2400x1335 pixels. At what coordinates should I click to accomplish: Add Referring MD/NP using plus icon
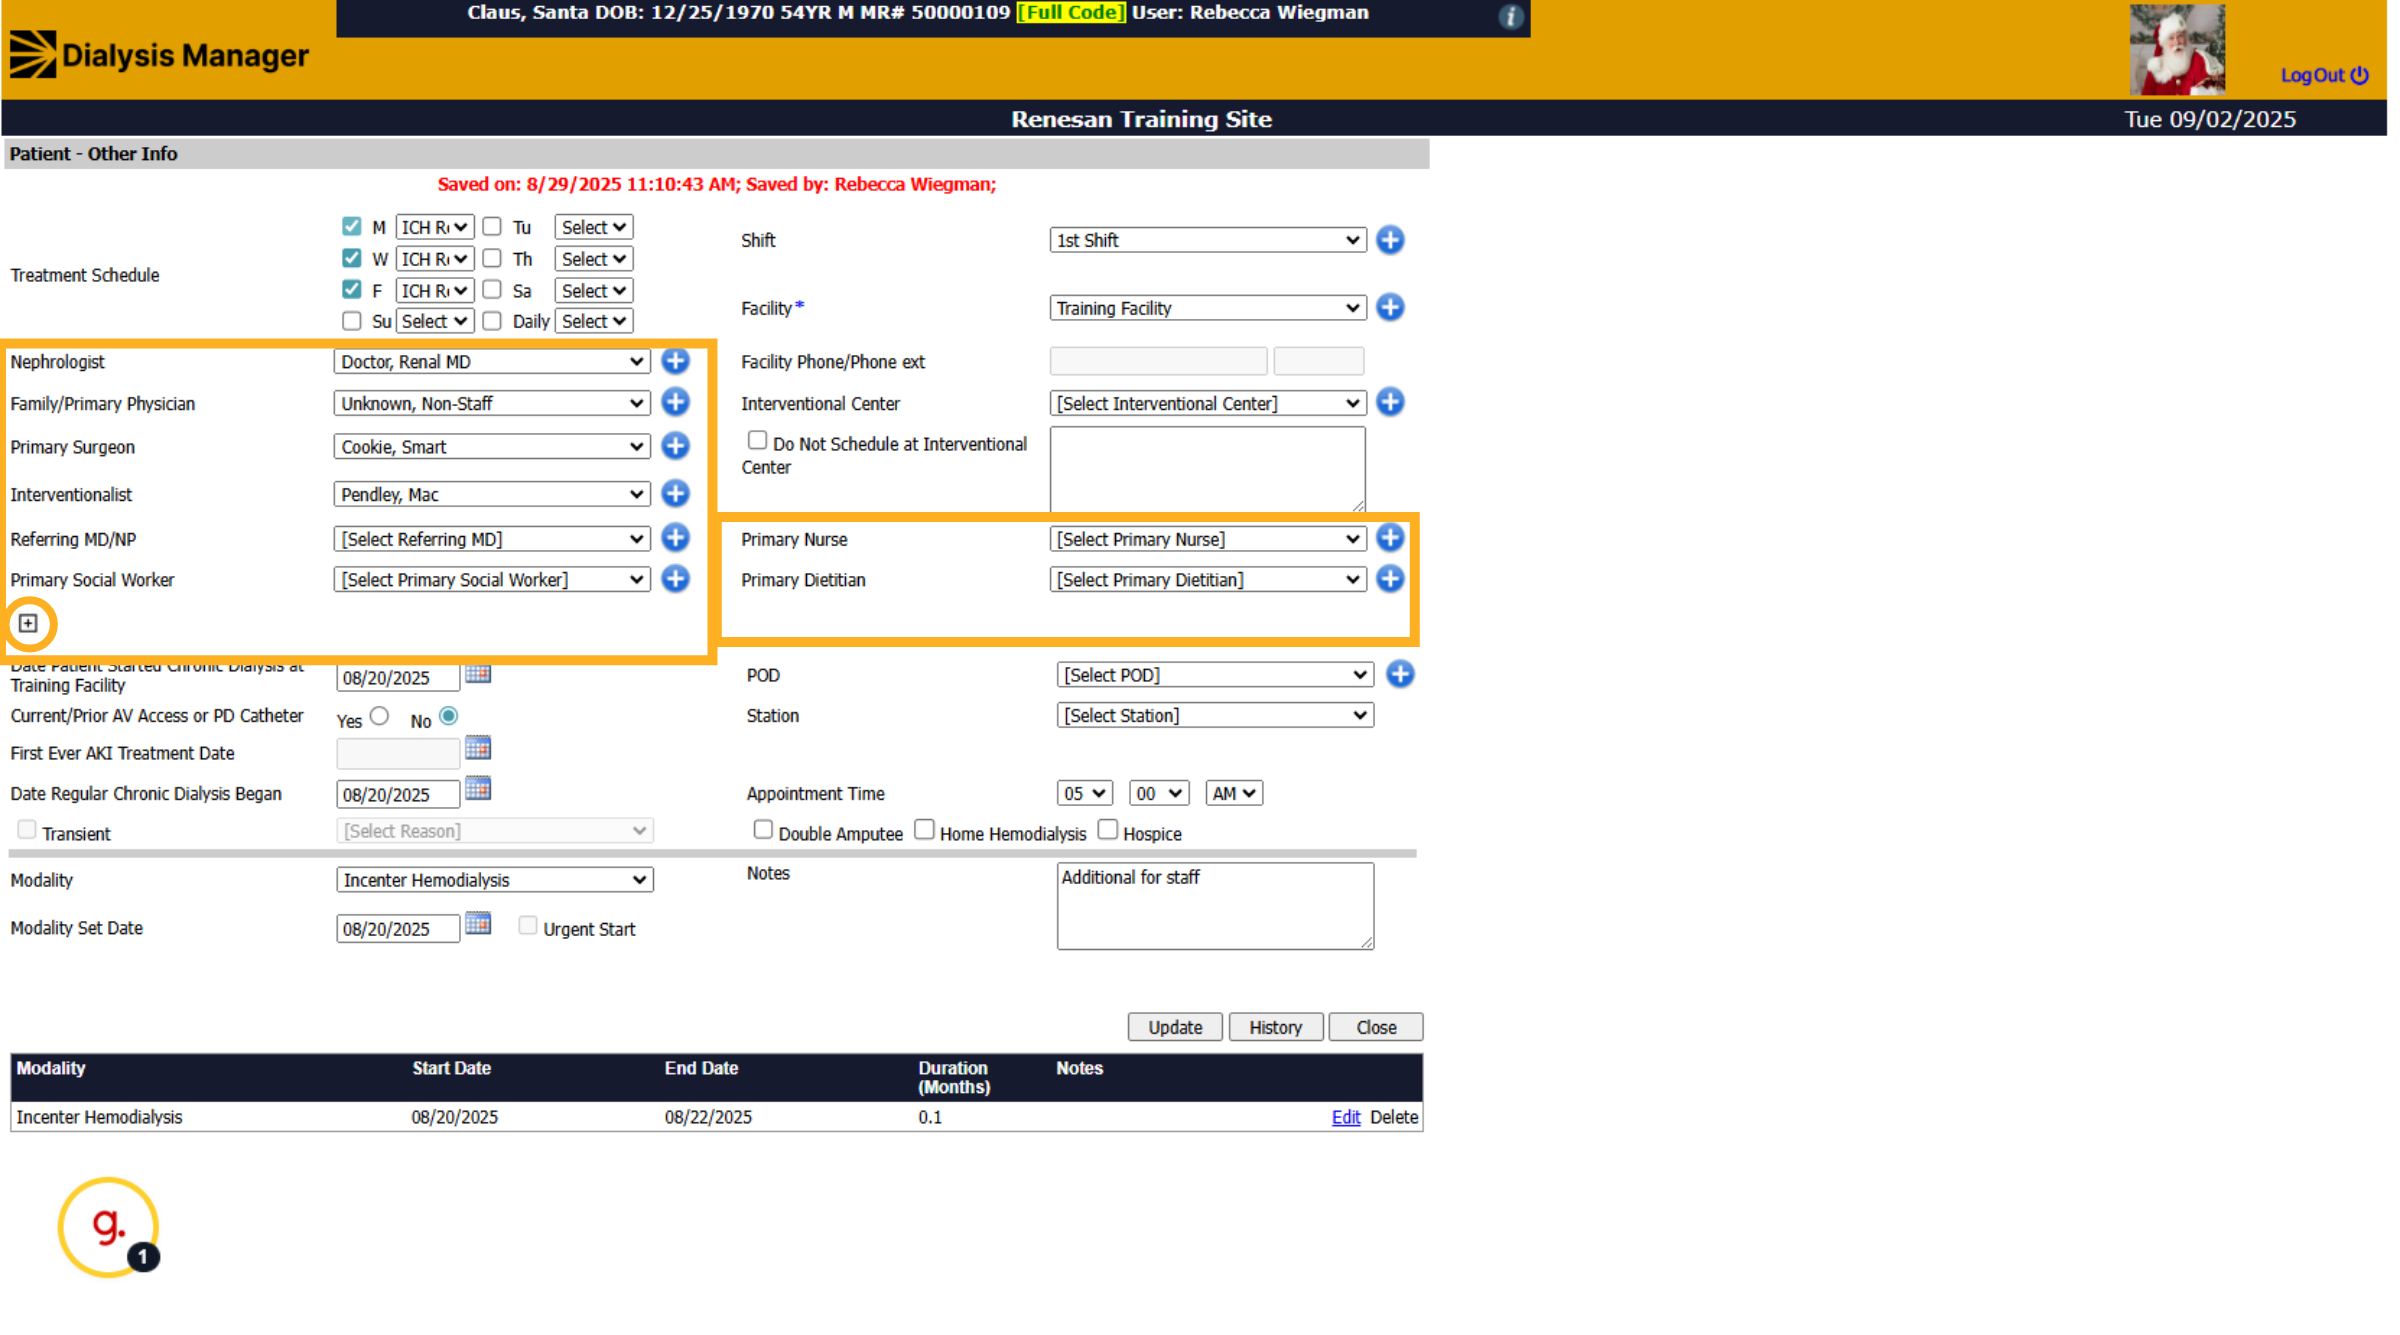point(676,538)
